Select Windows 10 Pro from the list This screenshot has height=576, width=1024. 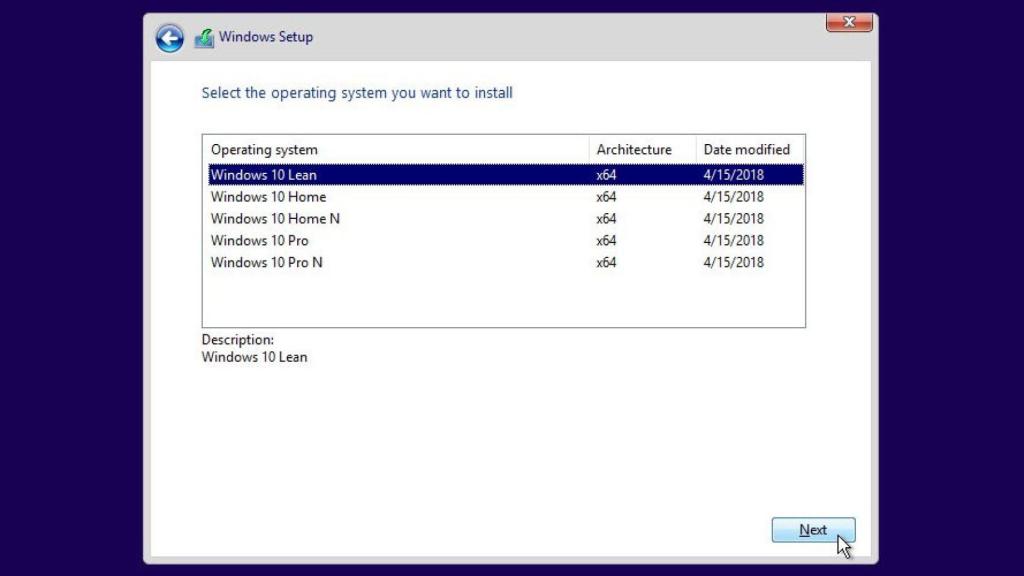pyautogui.click(x=258, y=240)
